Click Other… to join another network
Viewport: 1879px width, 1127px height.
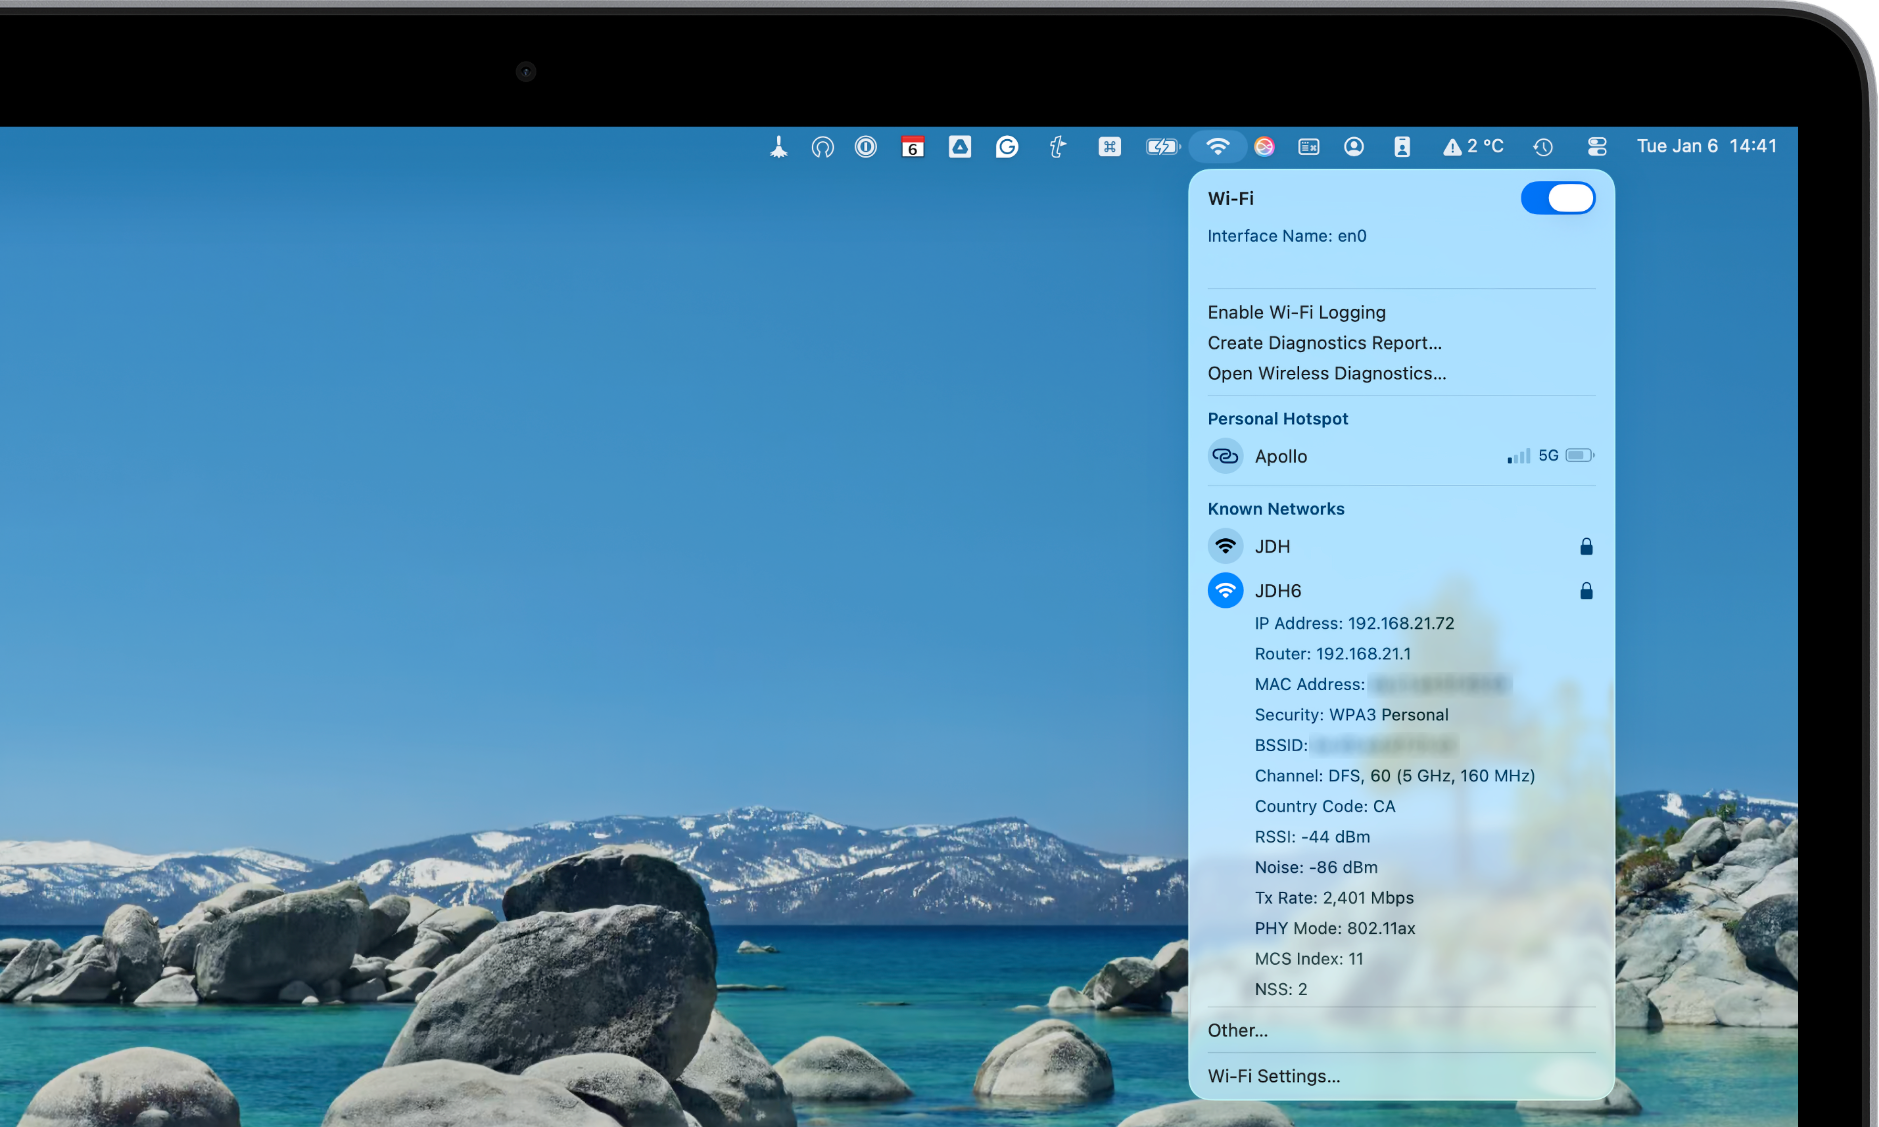click(1237, 1030)
